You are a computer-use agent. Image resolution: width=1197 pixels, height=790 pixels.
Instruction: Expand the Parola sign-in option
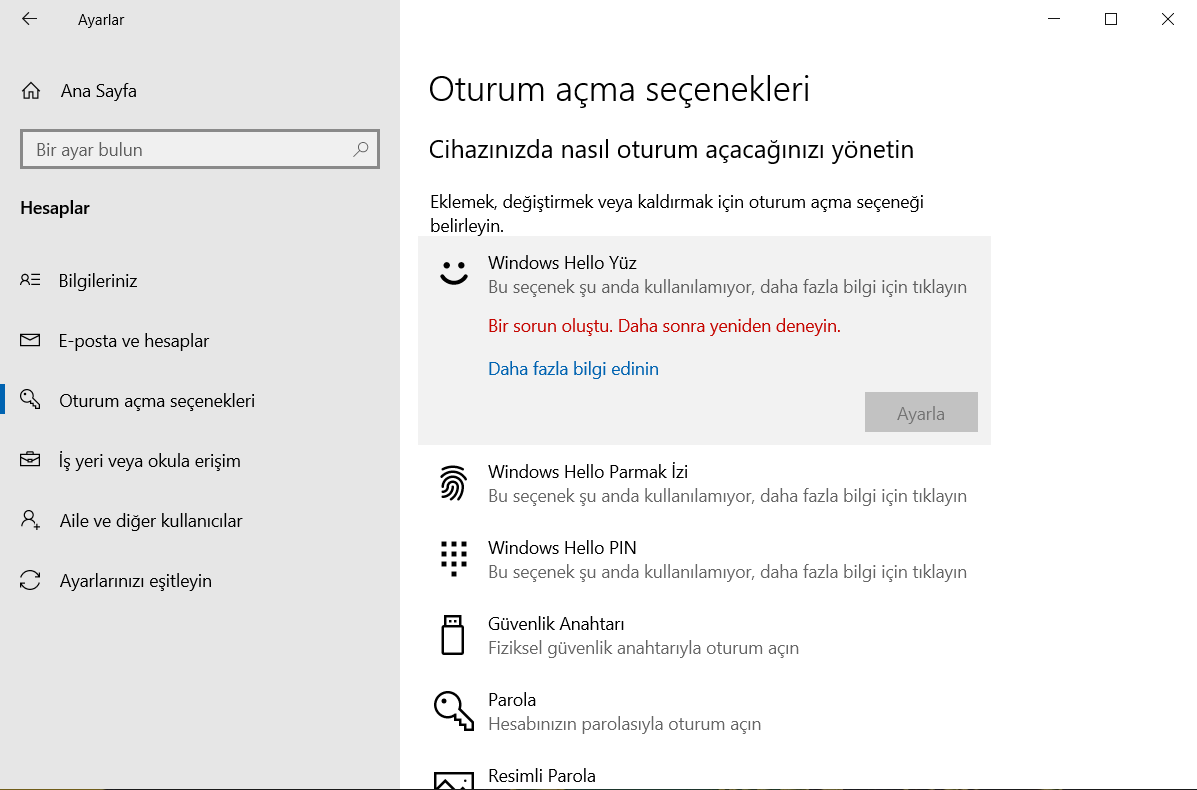pyautogui.click(x=704, y=711)
